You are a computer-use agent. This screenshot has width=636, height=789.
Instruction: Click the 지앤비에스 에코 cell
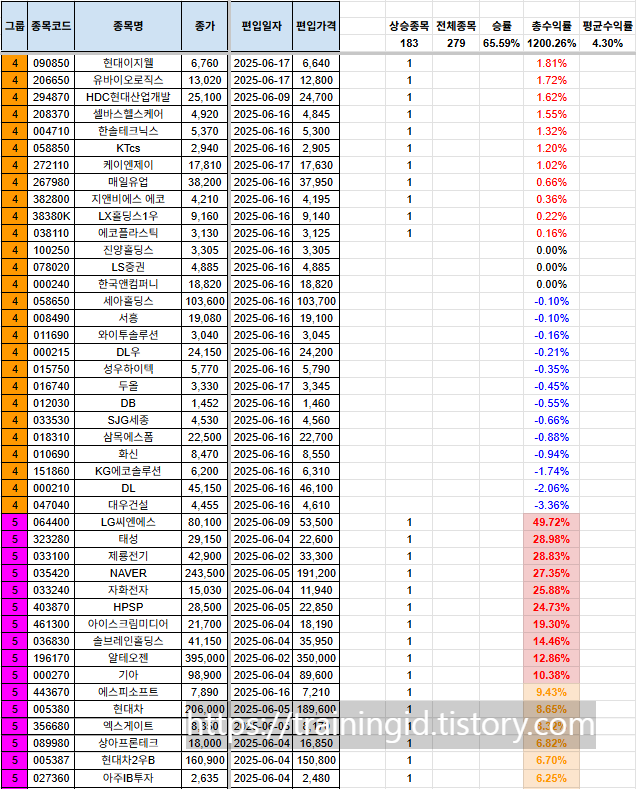(128, 199)
